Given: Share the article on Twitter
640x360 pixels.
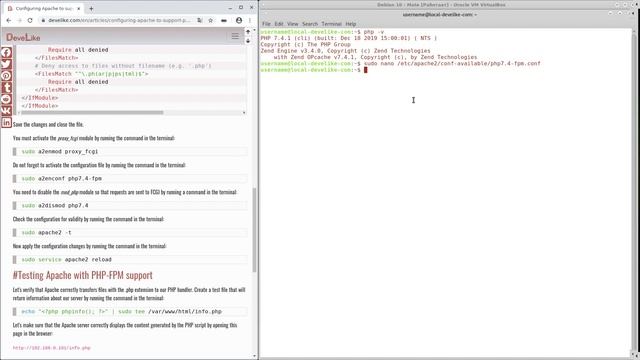Looking at the screenshot, I should pos(6,64).
